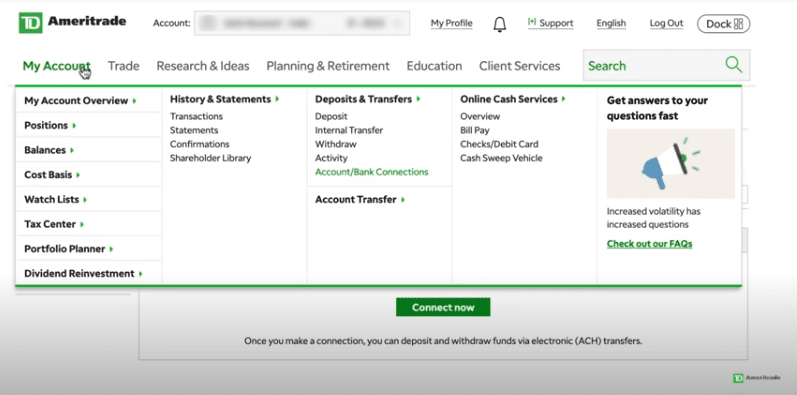Open Balances from the menu
The width and height of the screenshot is (797, 395).
click(x=49, y=150)
